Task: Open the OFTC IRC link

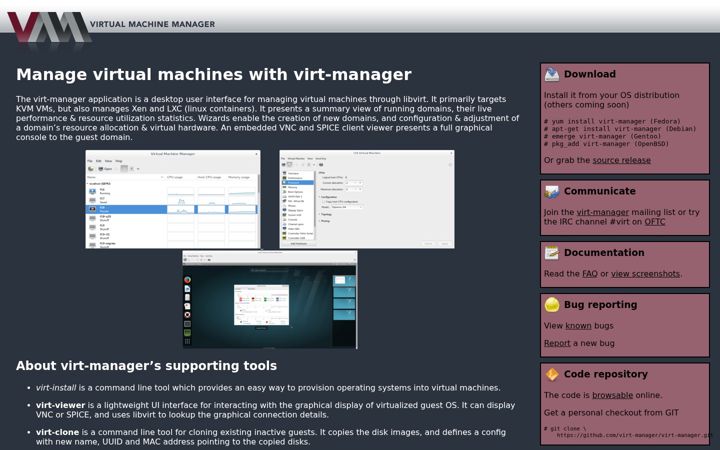Action: [x=654, y=222]
